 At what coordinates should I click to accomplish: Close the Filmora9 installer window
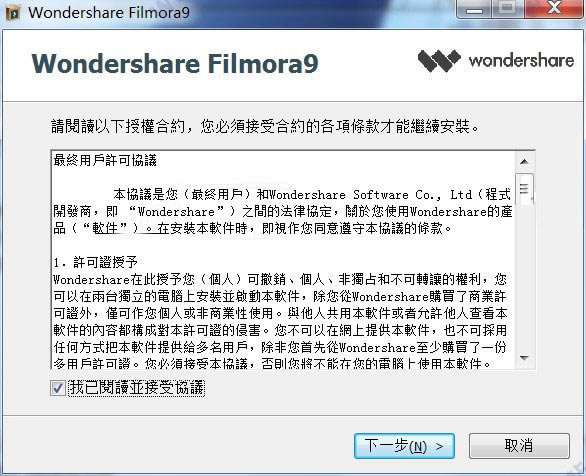point(555,8)
